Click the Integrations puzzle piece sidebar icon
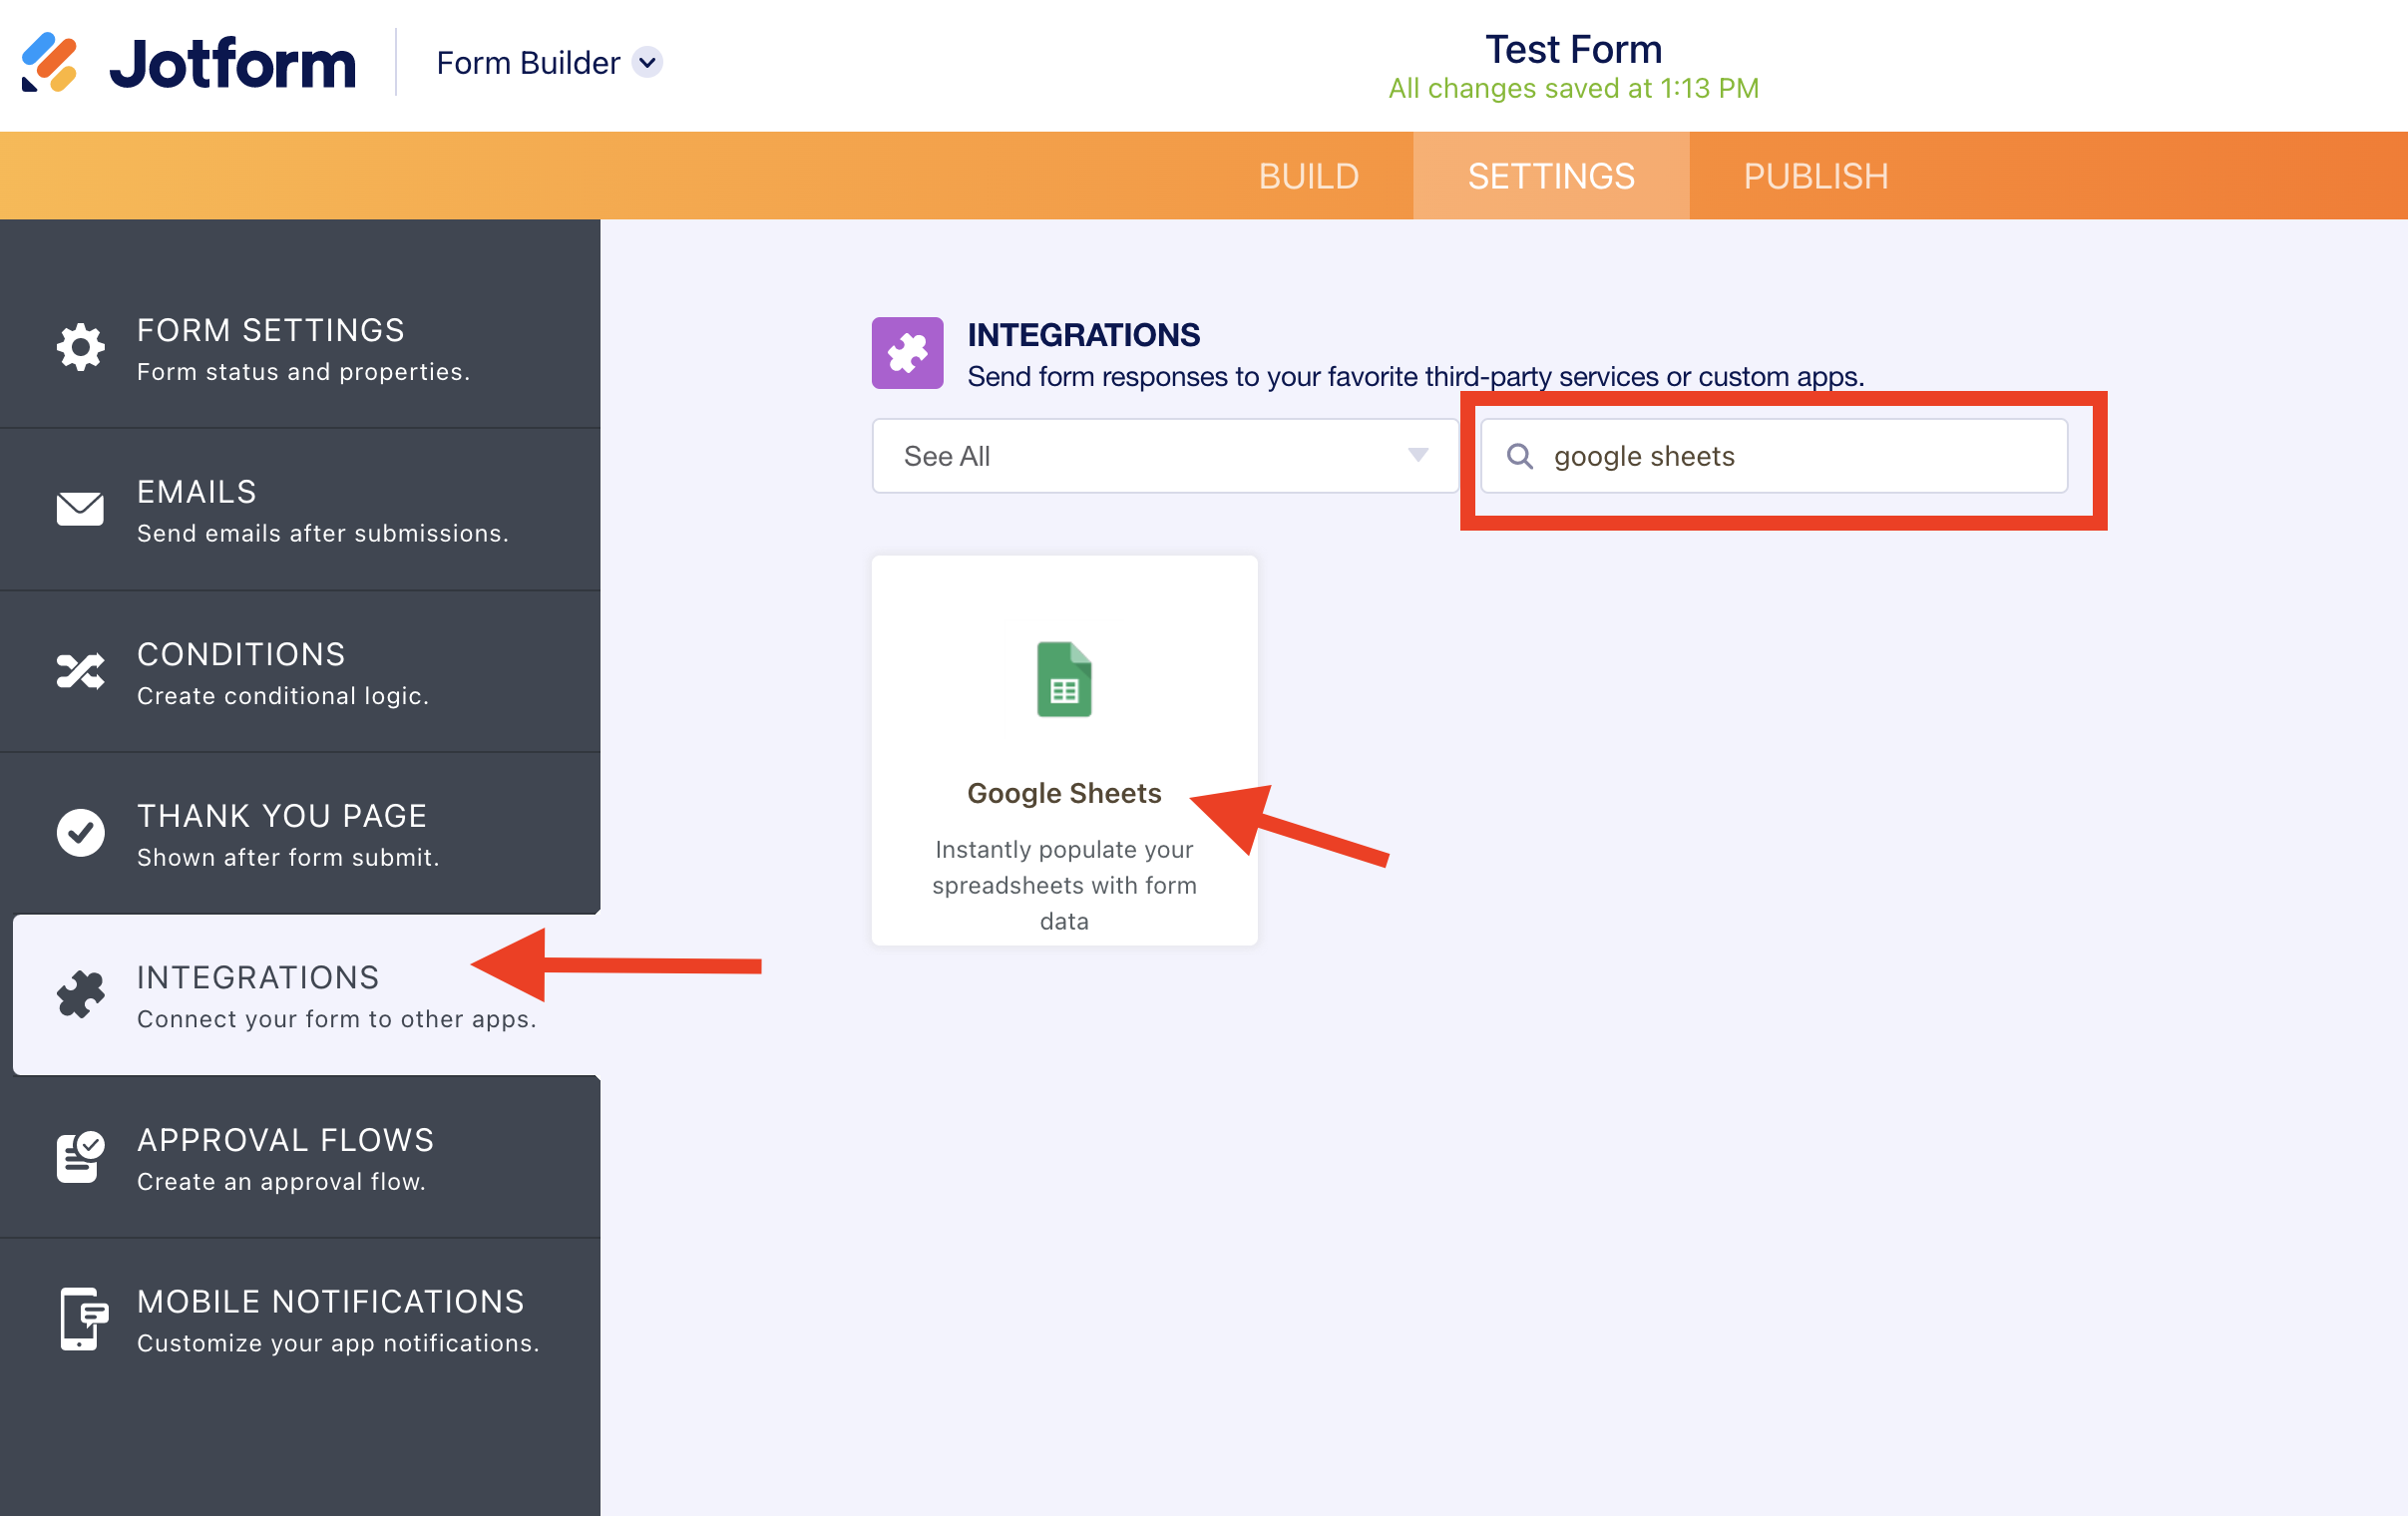 pos(80,995)
